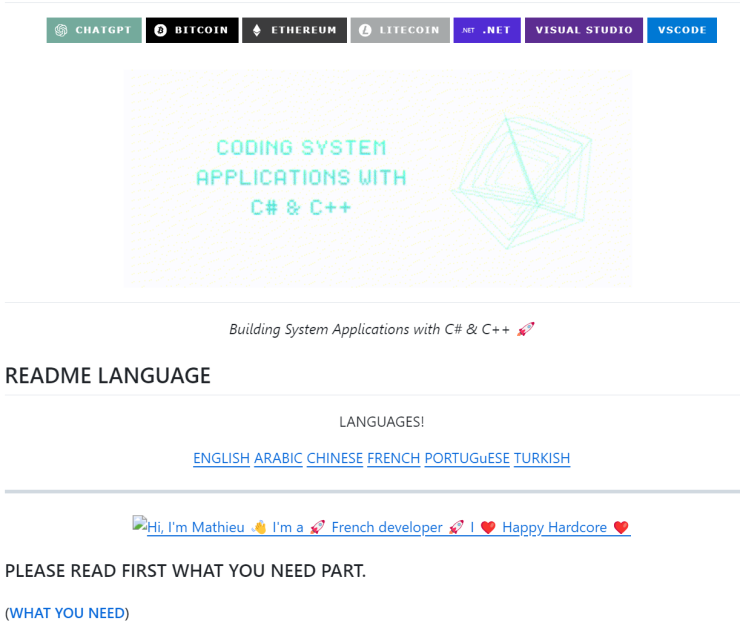
Task: Click the ChatGPT badge
Action: tap(94, 30)
